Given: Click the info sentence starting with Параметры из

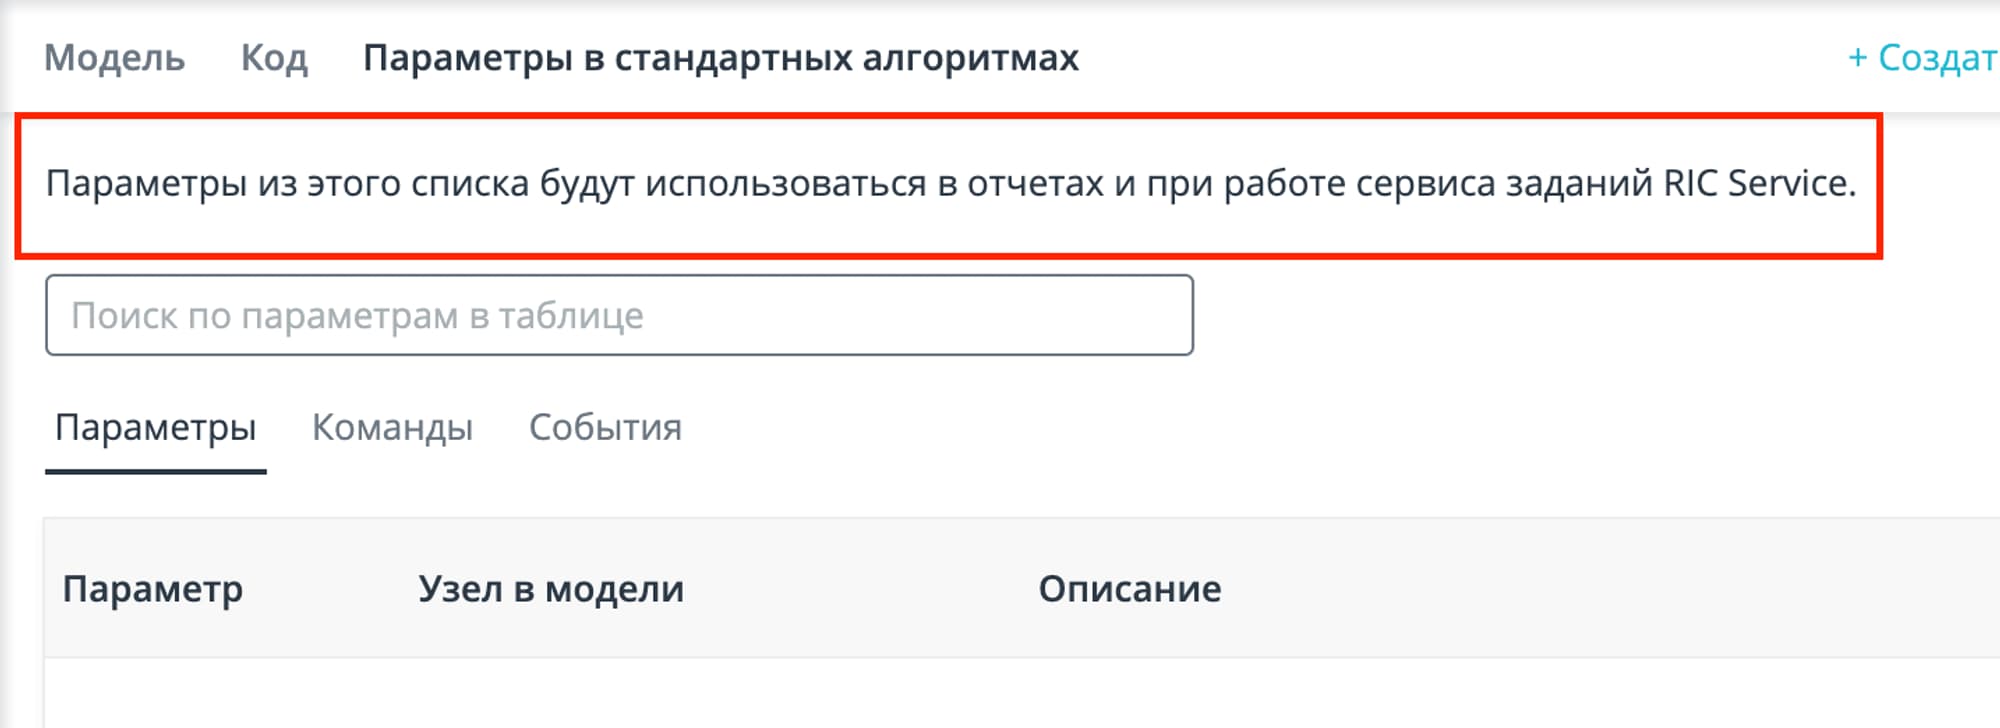Looking at the screenshot, I should pos(950,184).
